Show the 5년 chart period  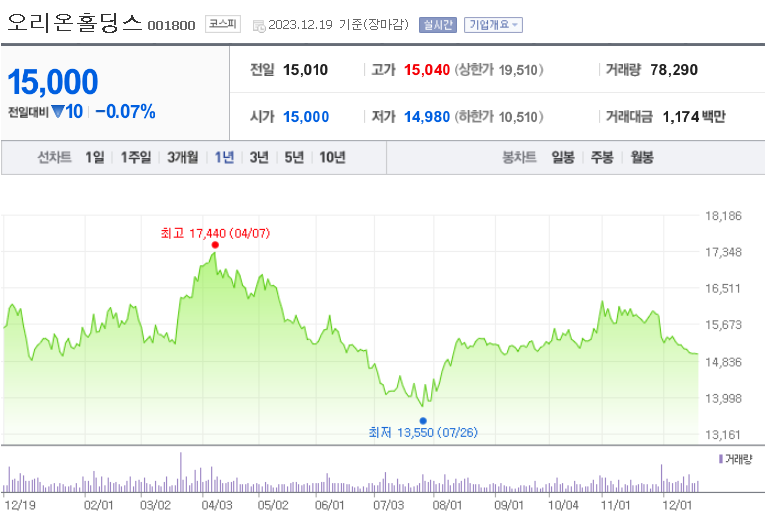(x=294, y=157)
